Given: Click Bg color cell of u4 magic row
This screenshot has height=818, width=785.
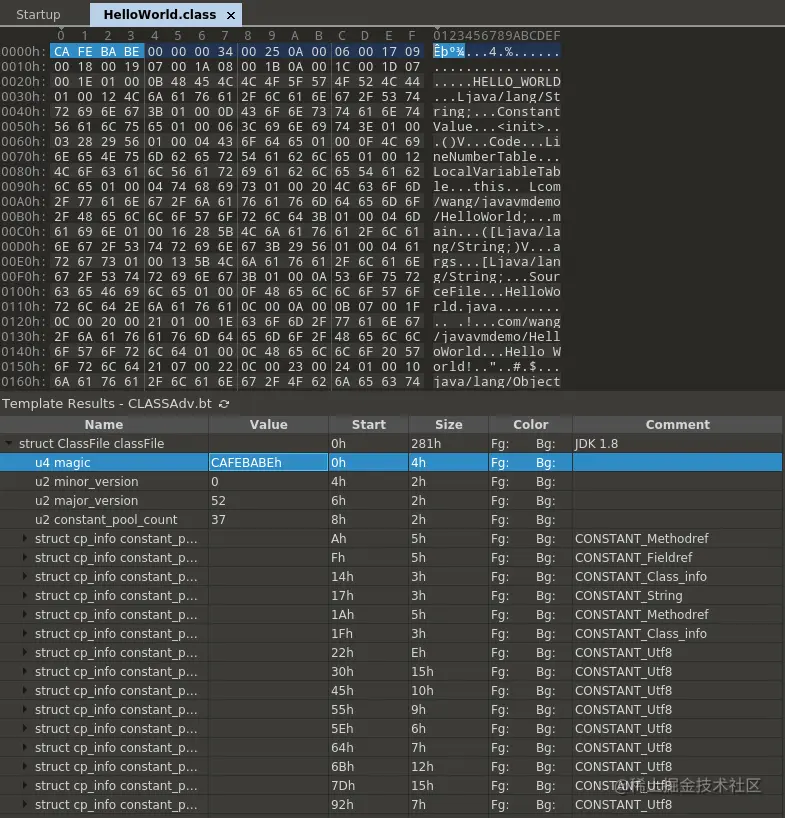Looking at the screenshot, I should click(545, 463).
